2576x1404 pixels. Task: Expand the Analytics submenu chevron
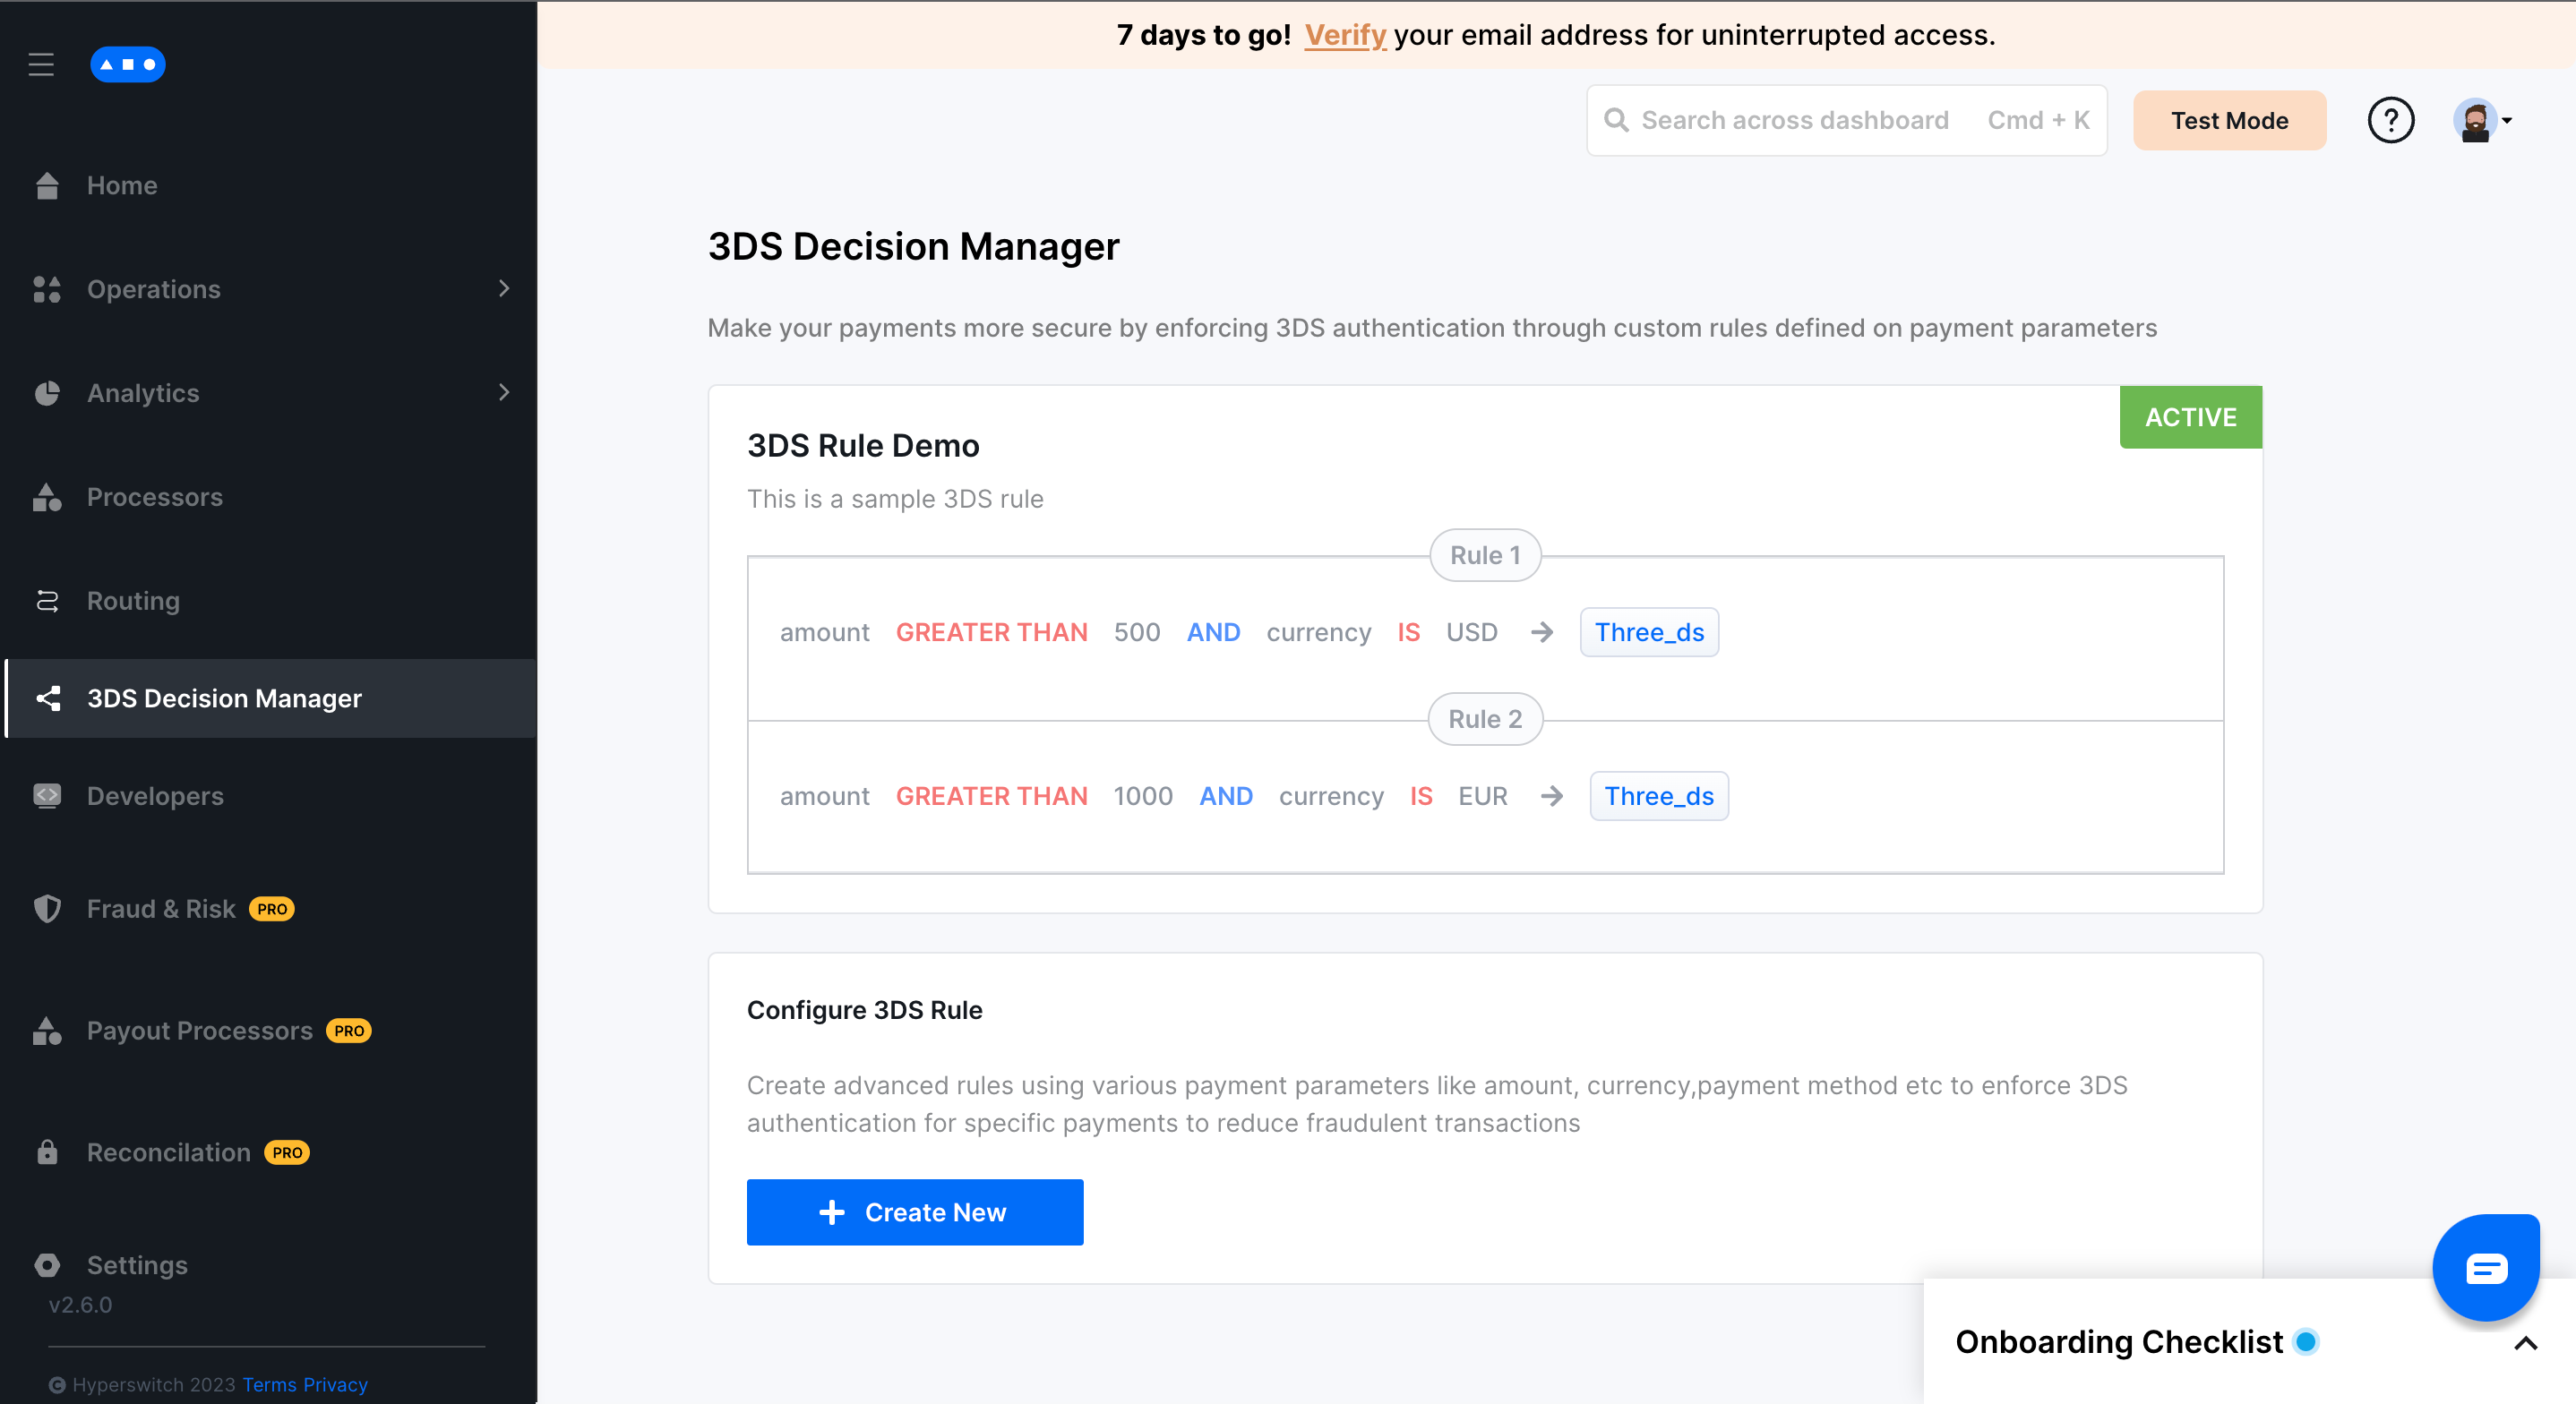(504, 393)
